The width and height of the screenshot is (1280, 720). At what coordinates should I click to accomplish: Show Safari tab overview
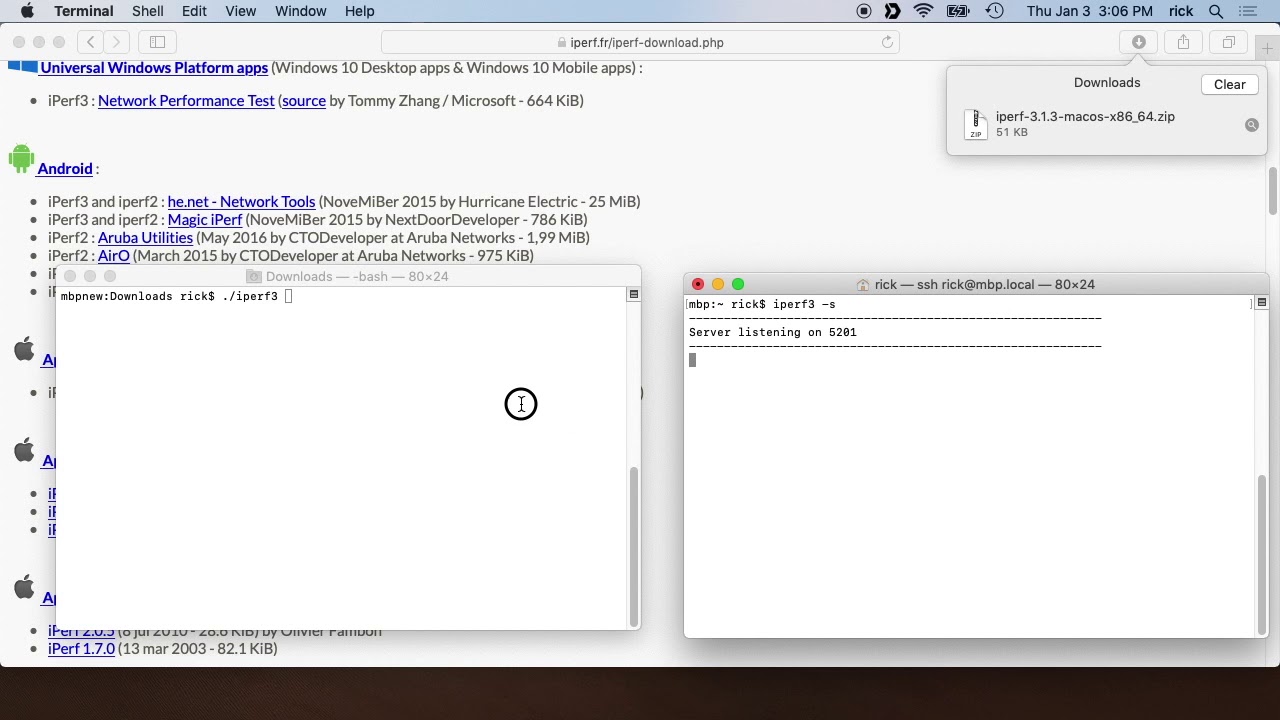point(1228,42)
